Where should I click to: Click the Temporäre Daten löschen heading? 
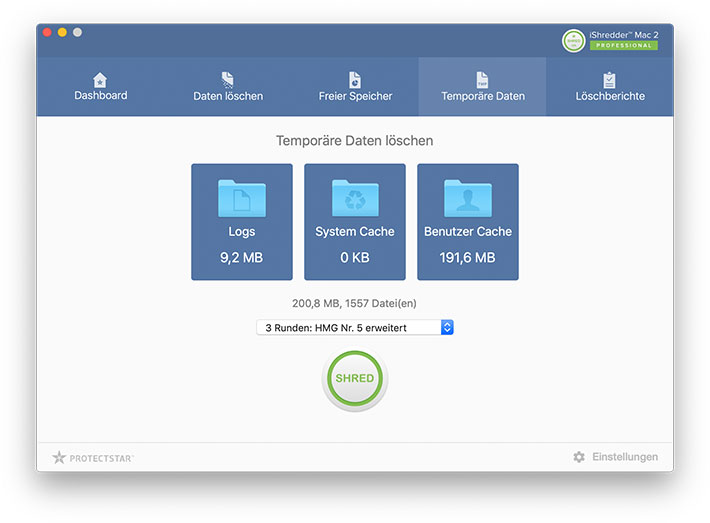click(355, 141)
